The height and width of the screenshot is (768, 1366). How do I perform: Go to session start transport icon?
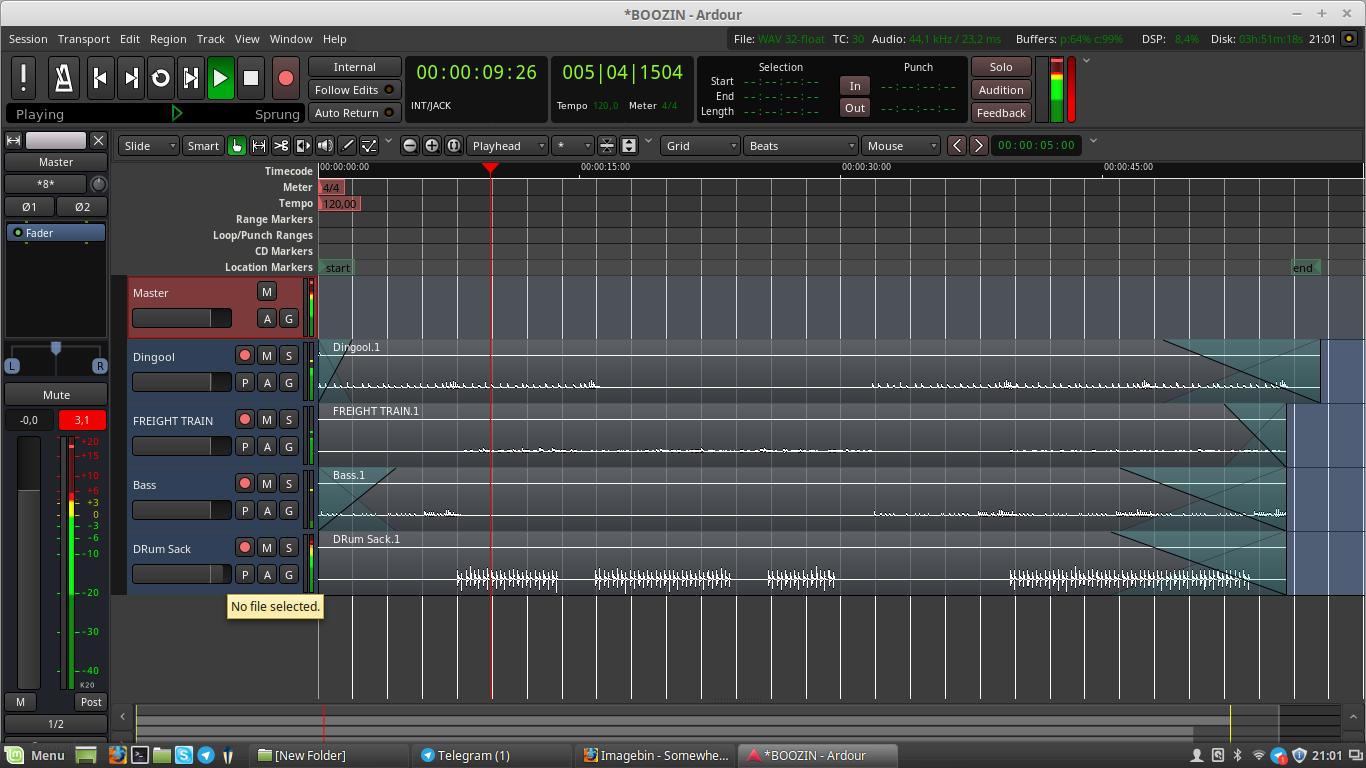click(x=100, y=78)
